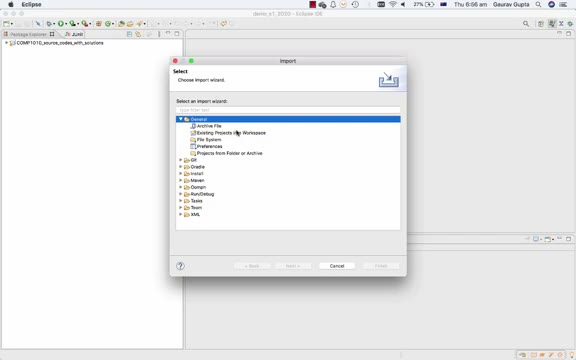Viewport: 576px width, 360px height.
Task: Click the Collapse All icon in Package Explorer
Action: pyautogui.click(x=129, y=34)
